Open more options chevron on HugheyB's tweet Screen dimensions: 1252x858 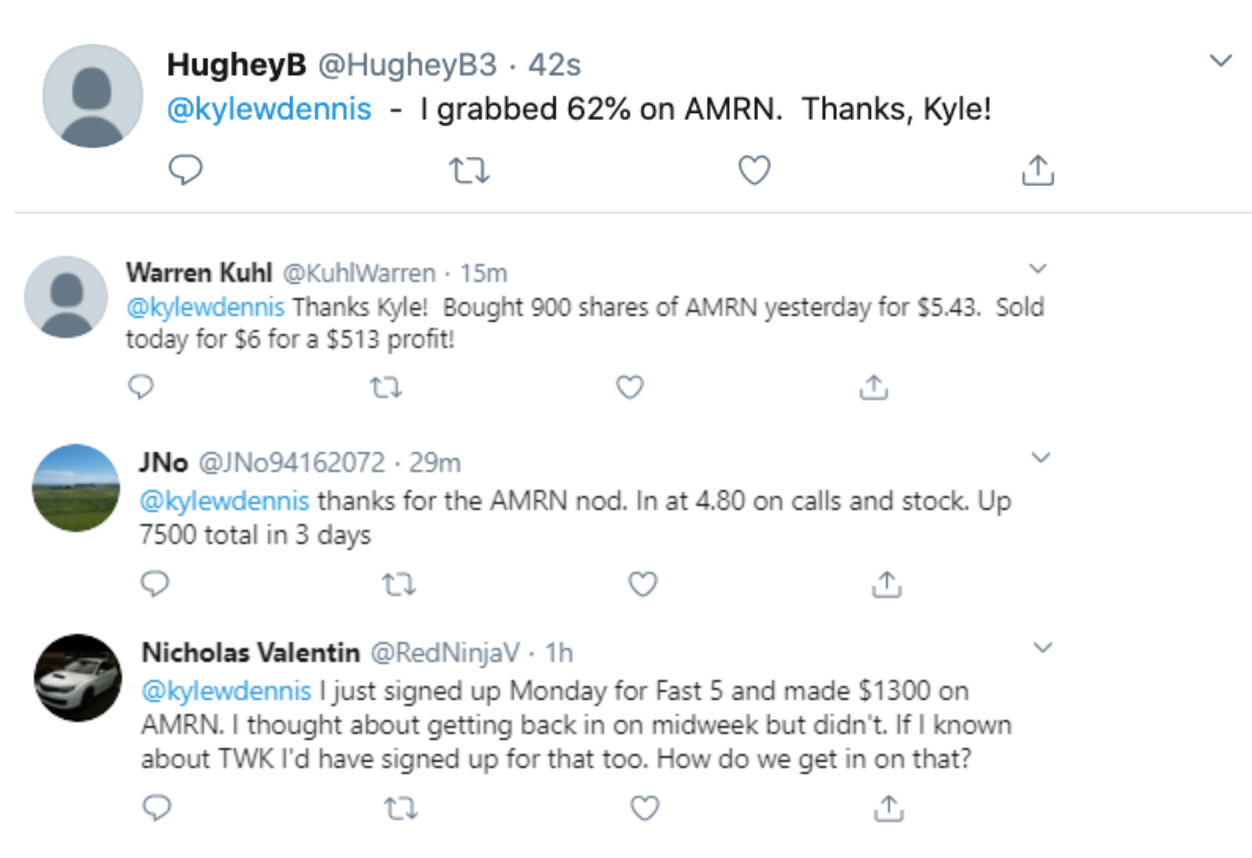pos(1220,61)
